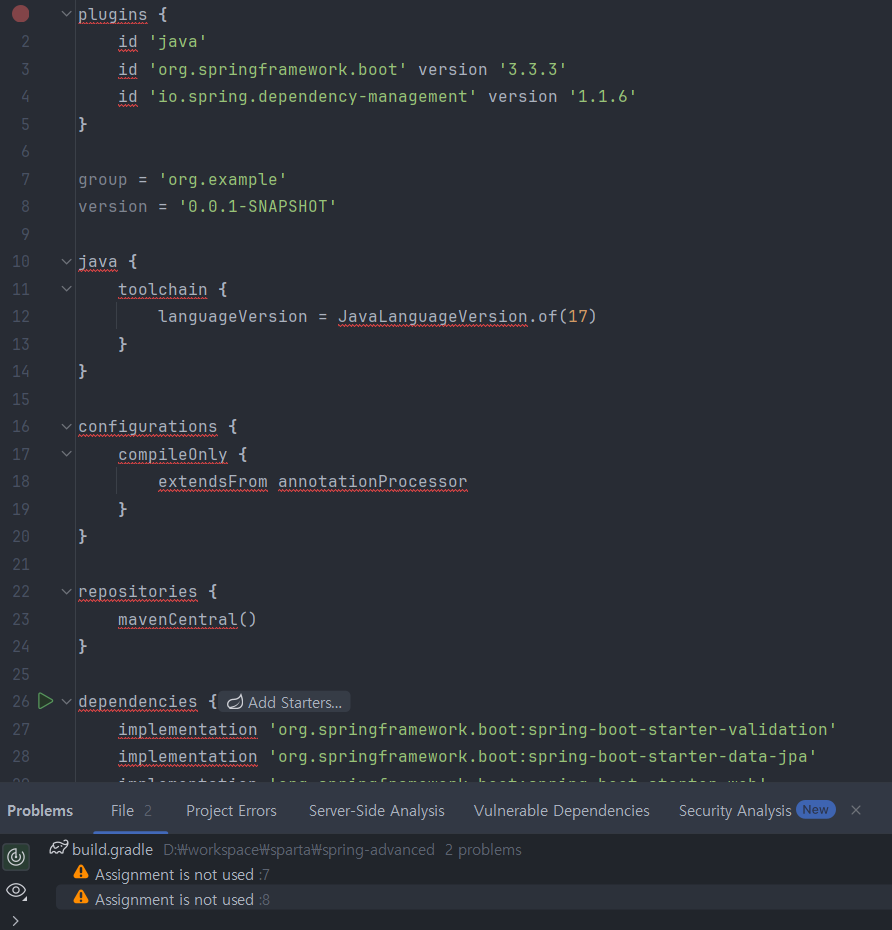Click 'org.example' string on line 7
Image resolution: width=892 pixels, height=930 pixels.
222,179
